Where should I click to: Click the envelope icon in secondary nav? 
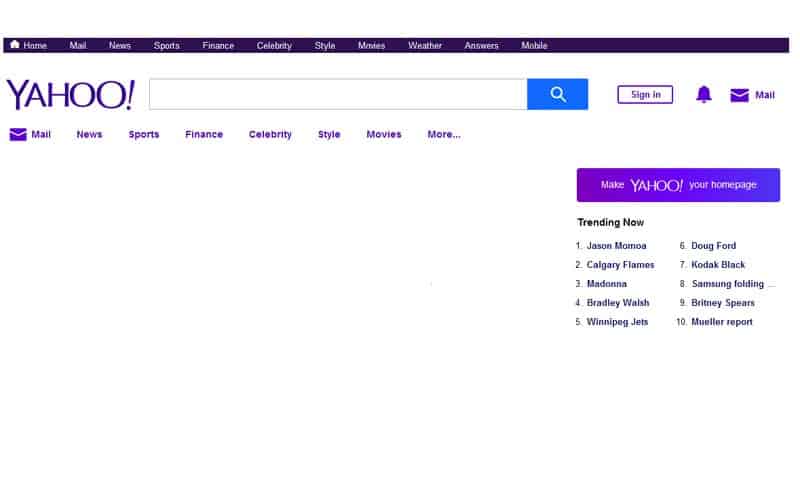click(x=18, y=134)
